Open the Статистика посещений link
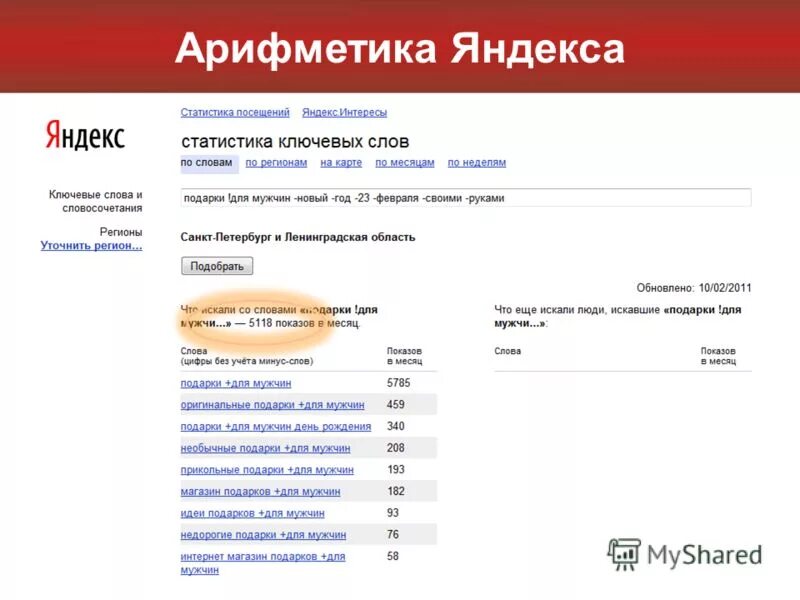Image resolution: width=800 pixels, height=600 pixels. (235, 112)
